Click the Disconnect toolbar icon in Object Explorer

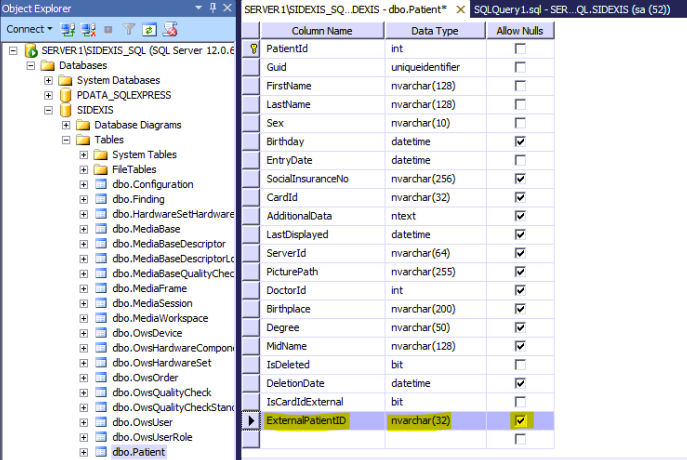[x=89, y=29]
